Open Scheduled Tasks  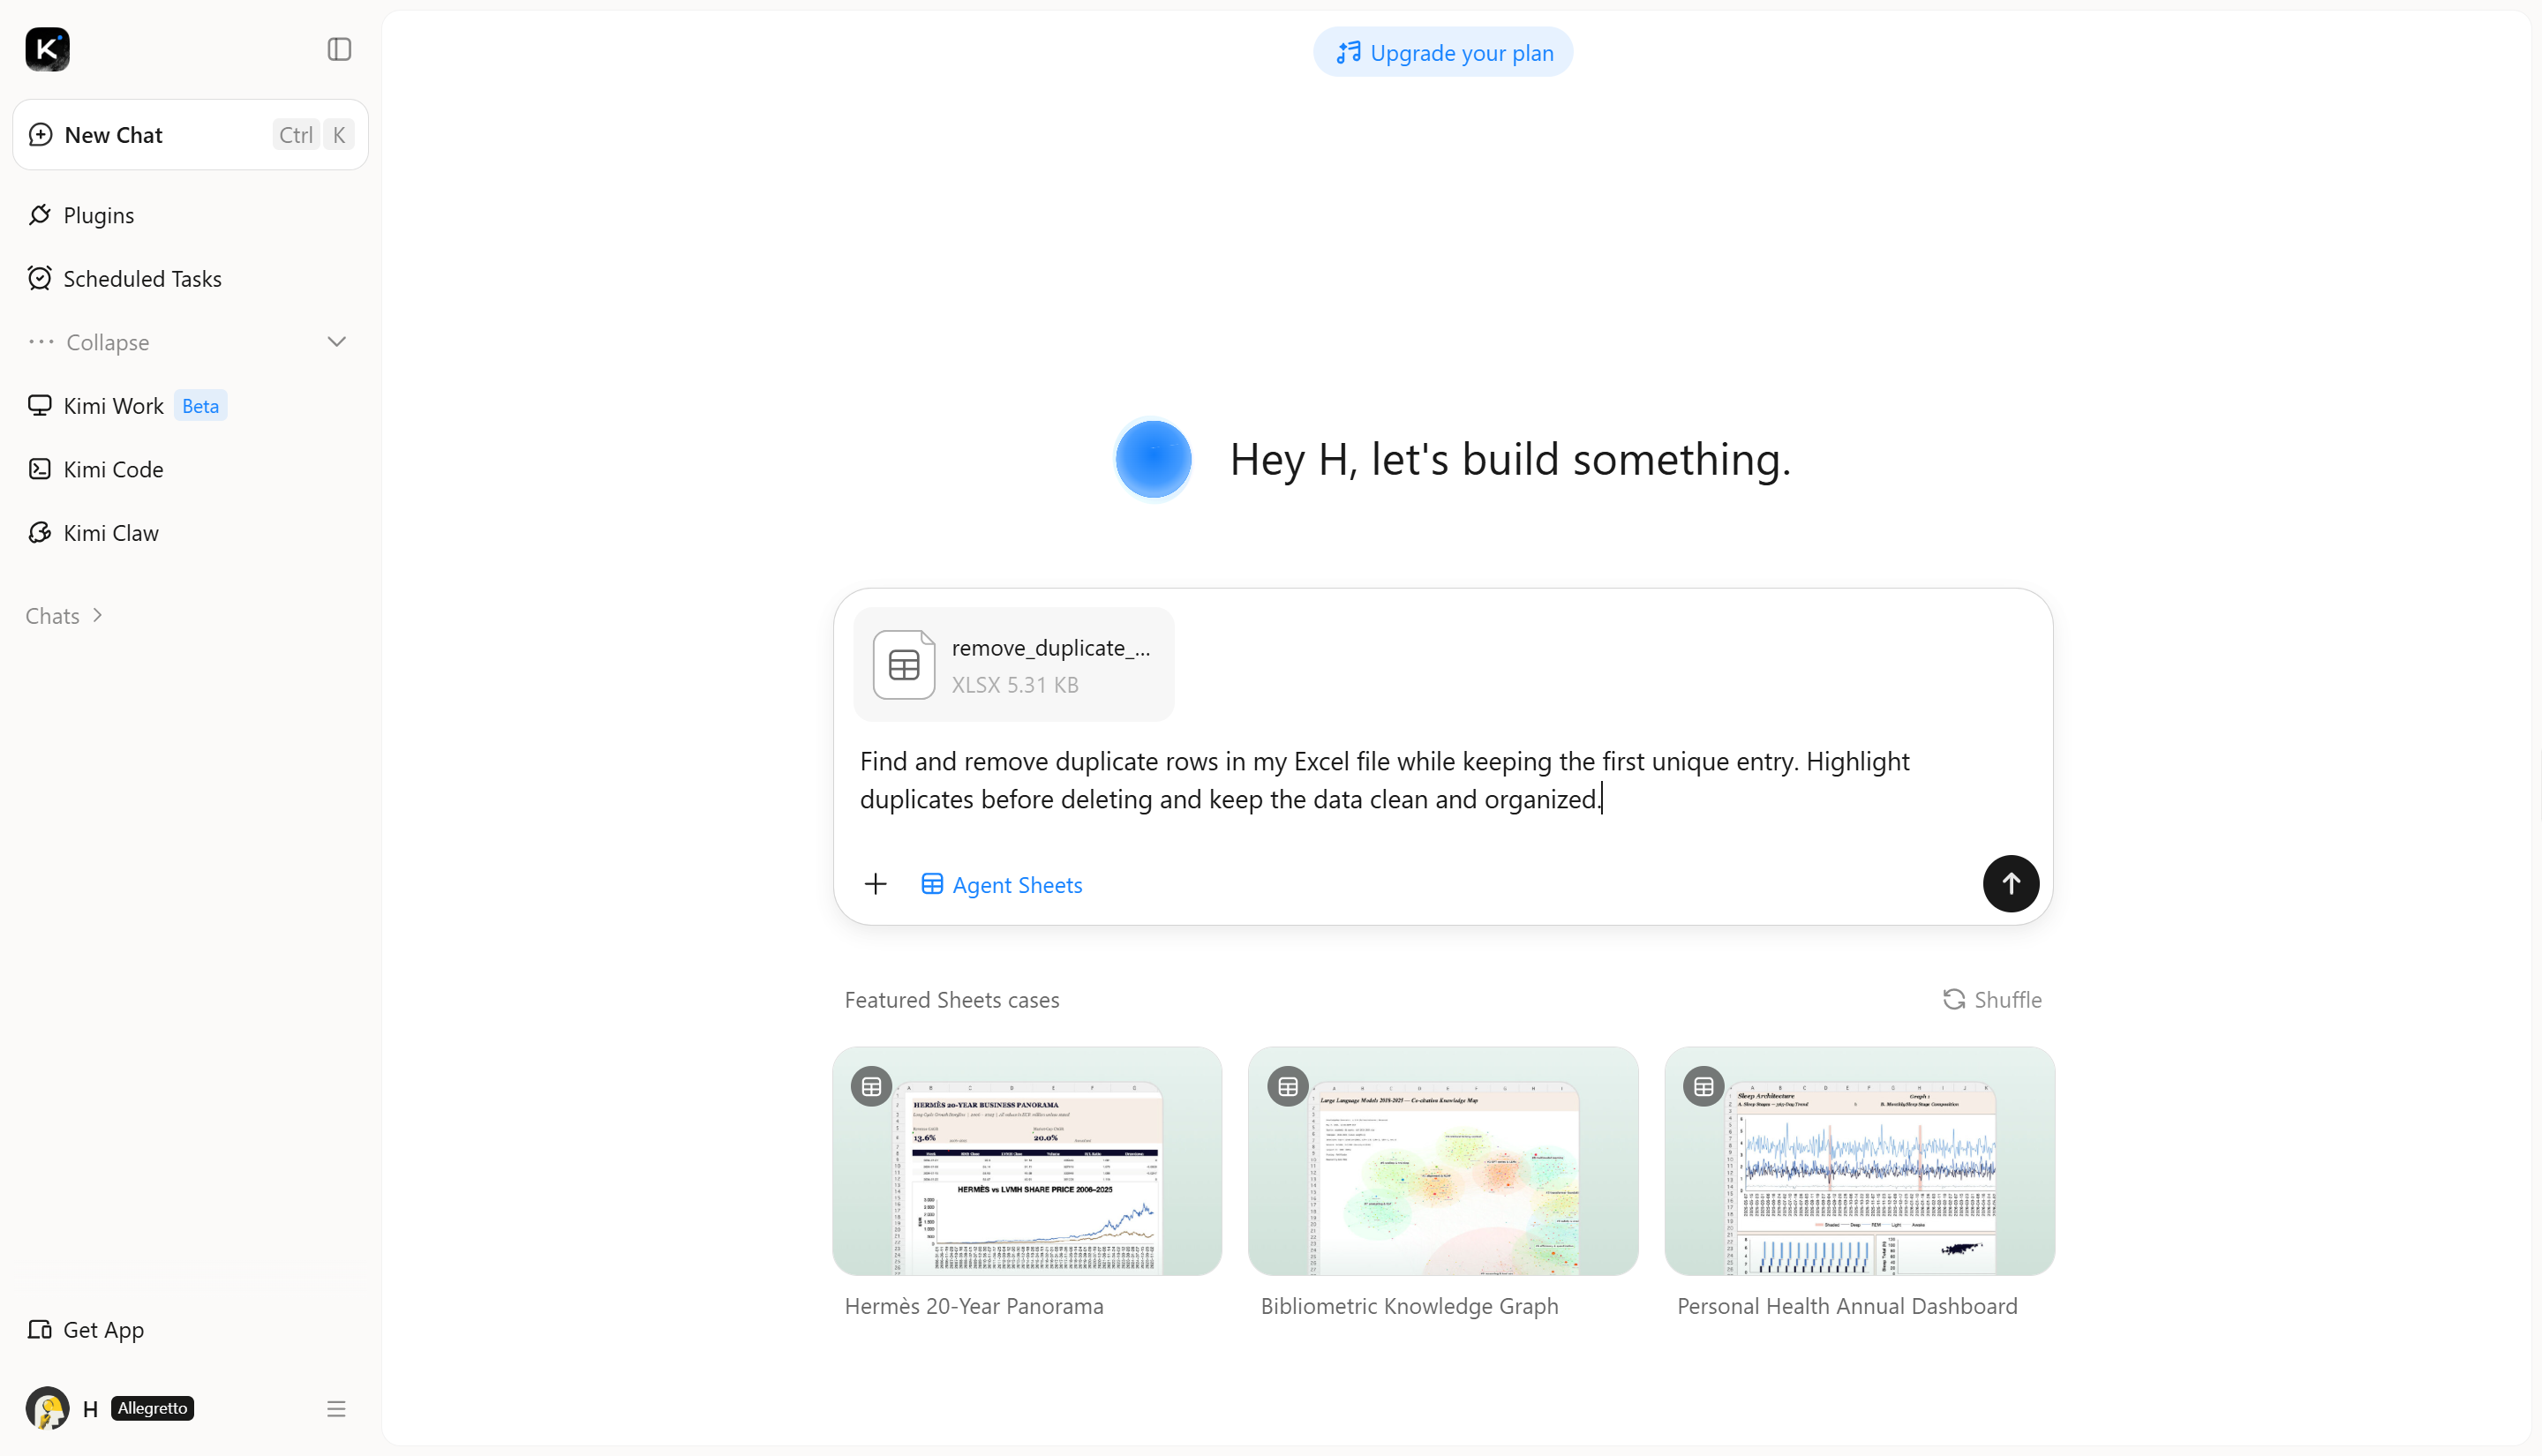pyautogui.click(x=142, y=279)
